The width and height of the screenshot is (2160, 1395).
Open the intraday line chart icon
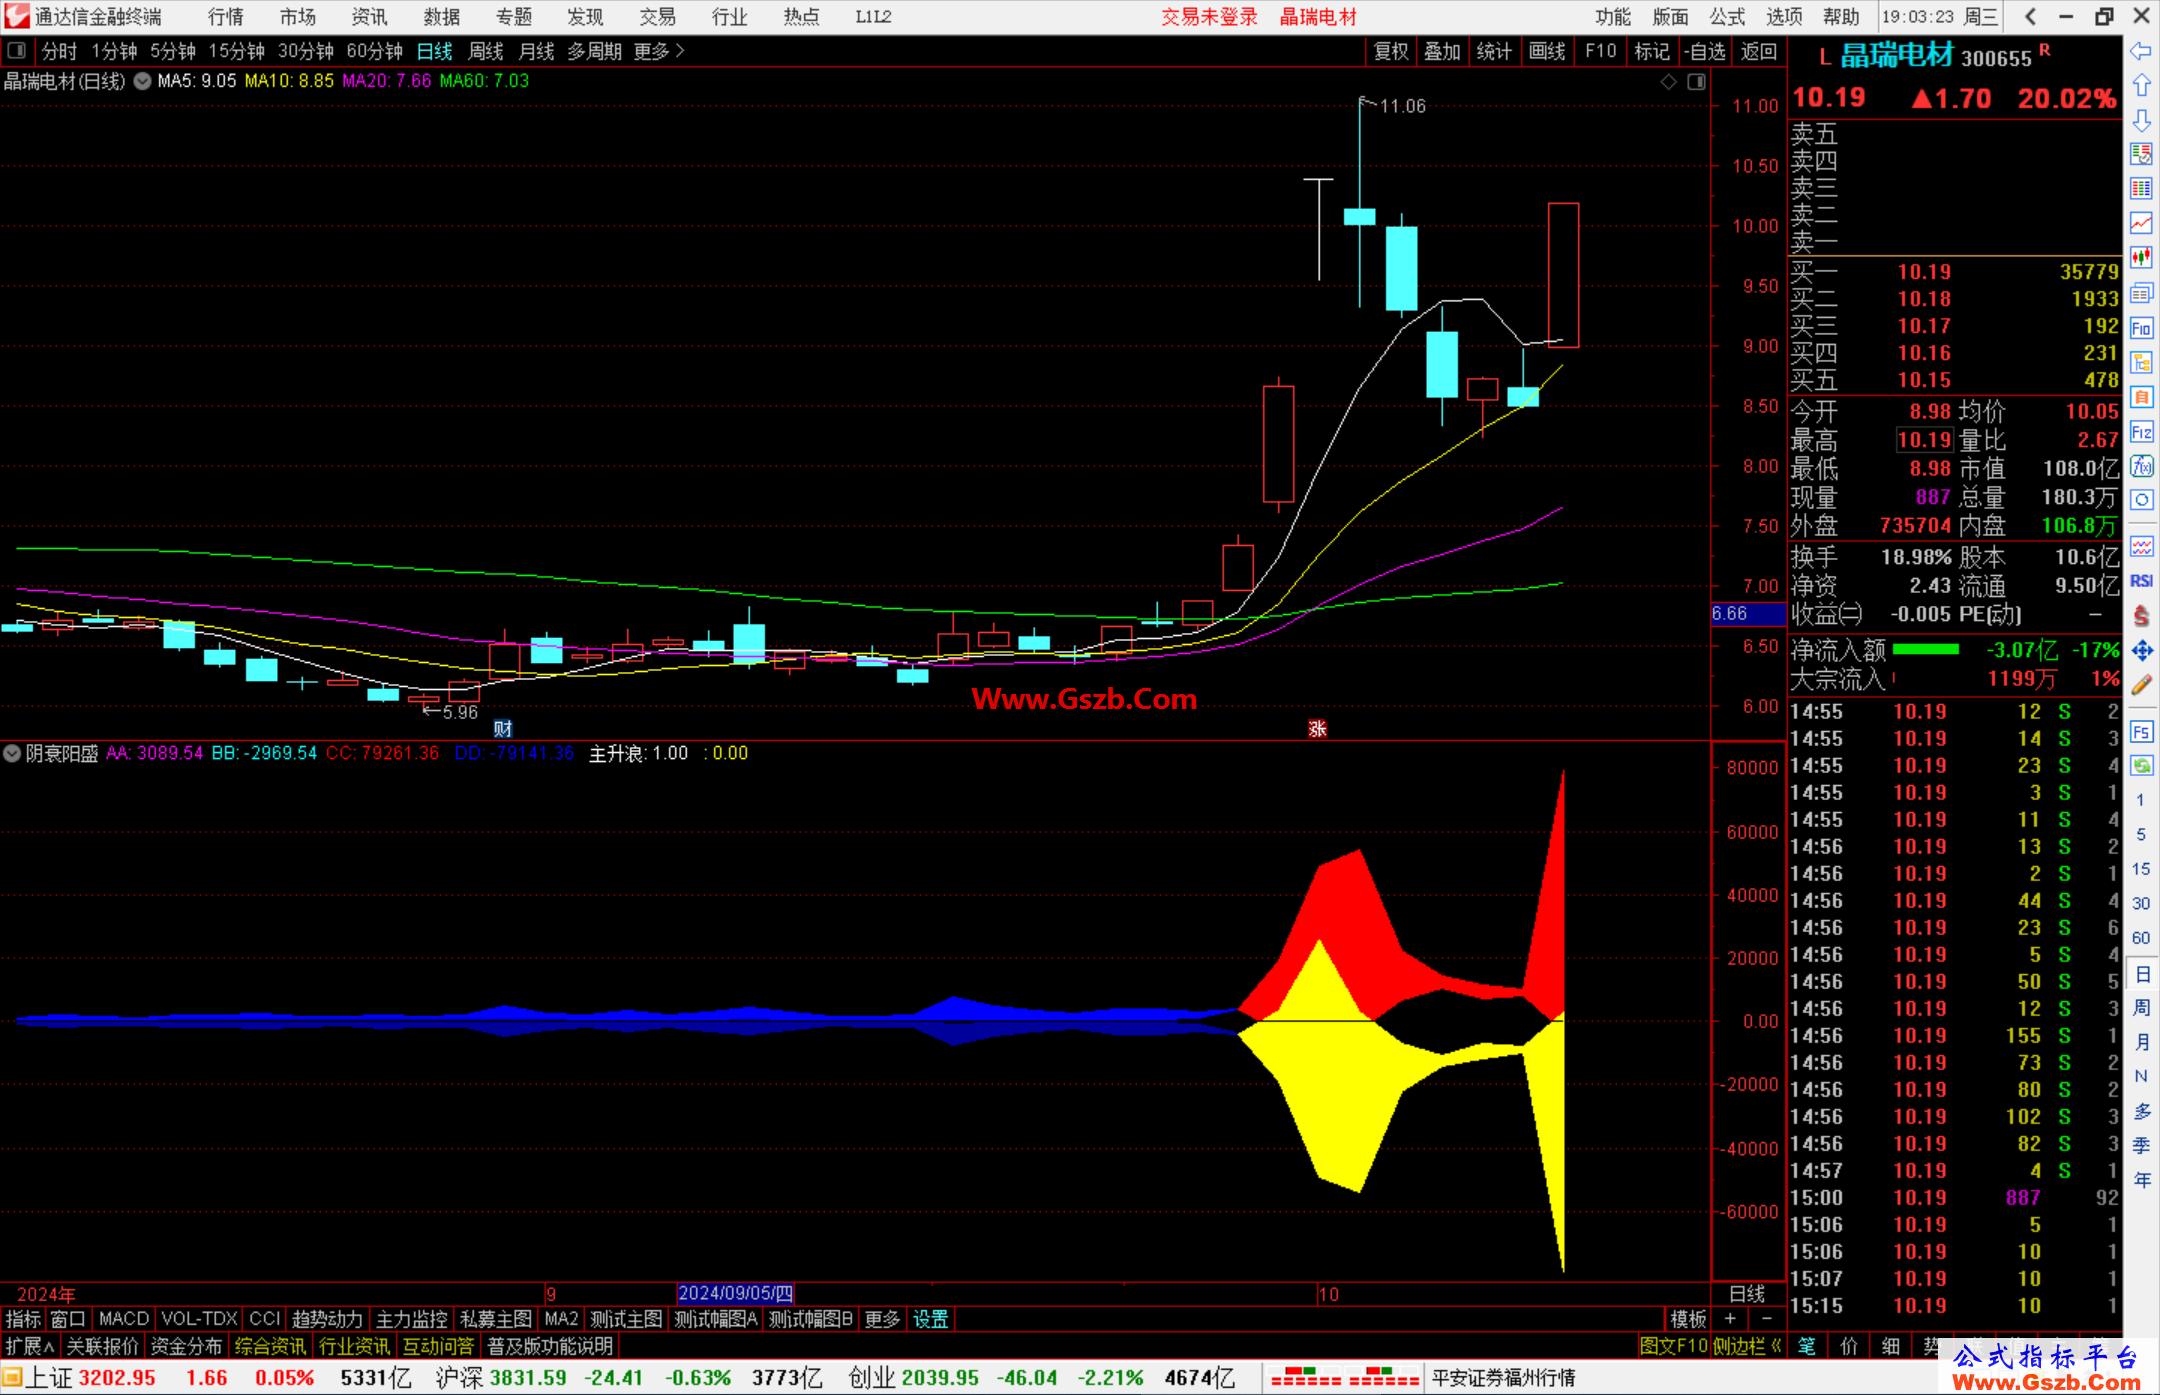pos(2141,223)
